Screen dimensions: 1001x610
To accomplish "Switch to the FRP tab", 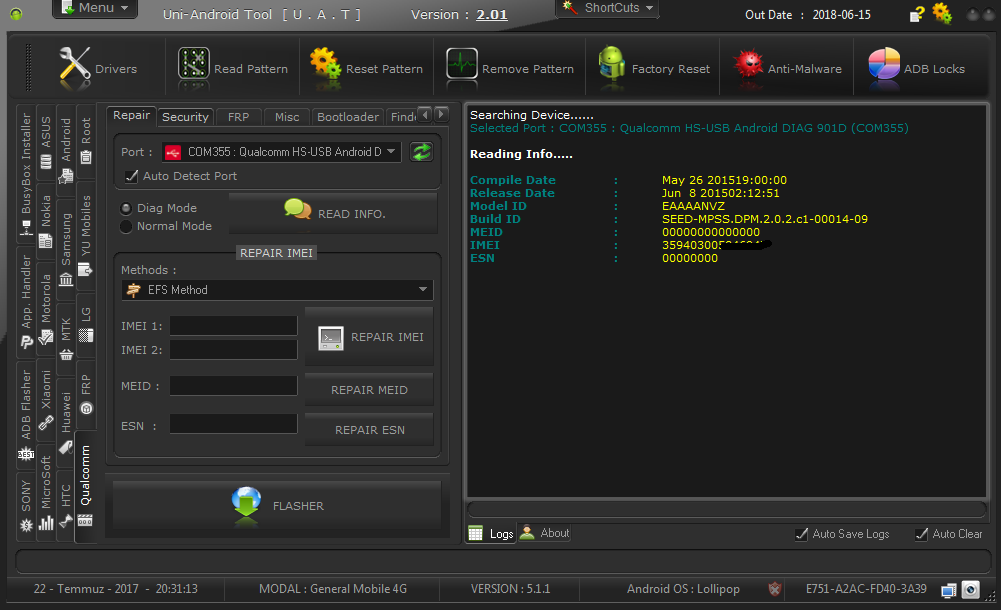I will click(x=238, y=117).
